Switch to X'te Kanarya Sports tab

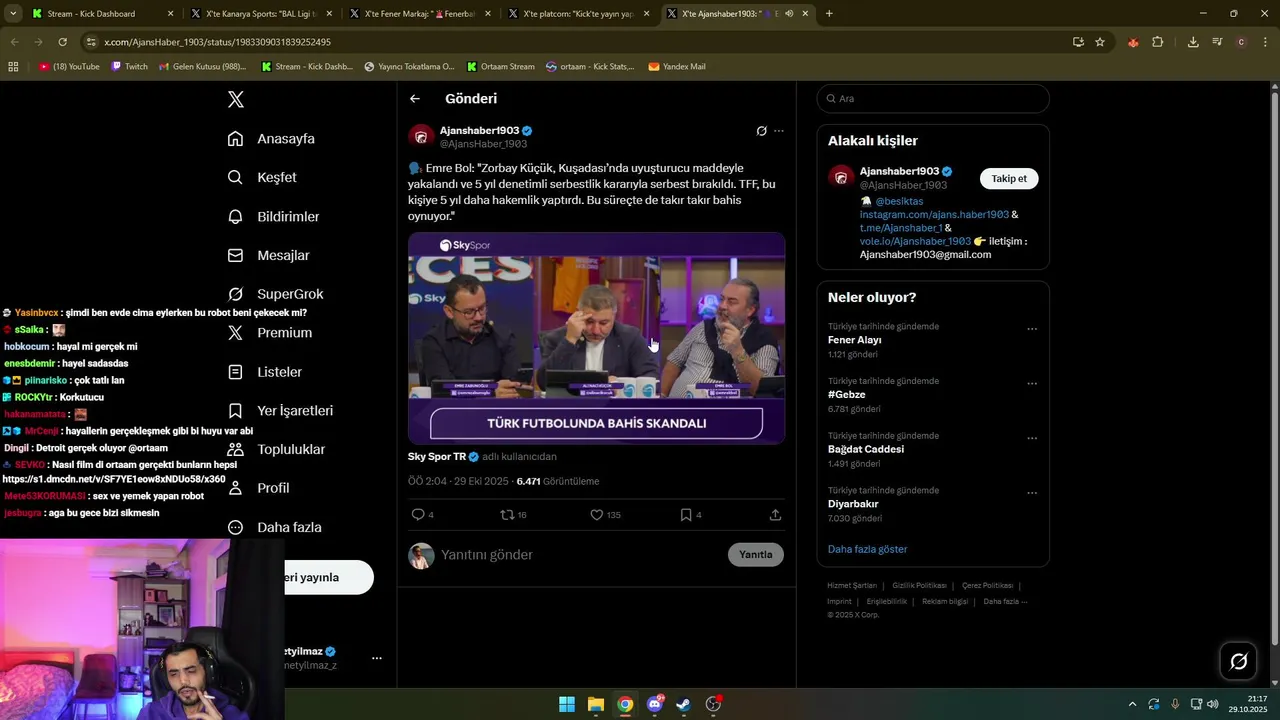coord(261,14)
